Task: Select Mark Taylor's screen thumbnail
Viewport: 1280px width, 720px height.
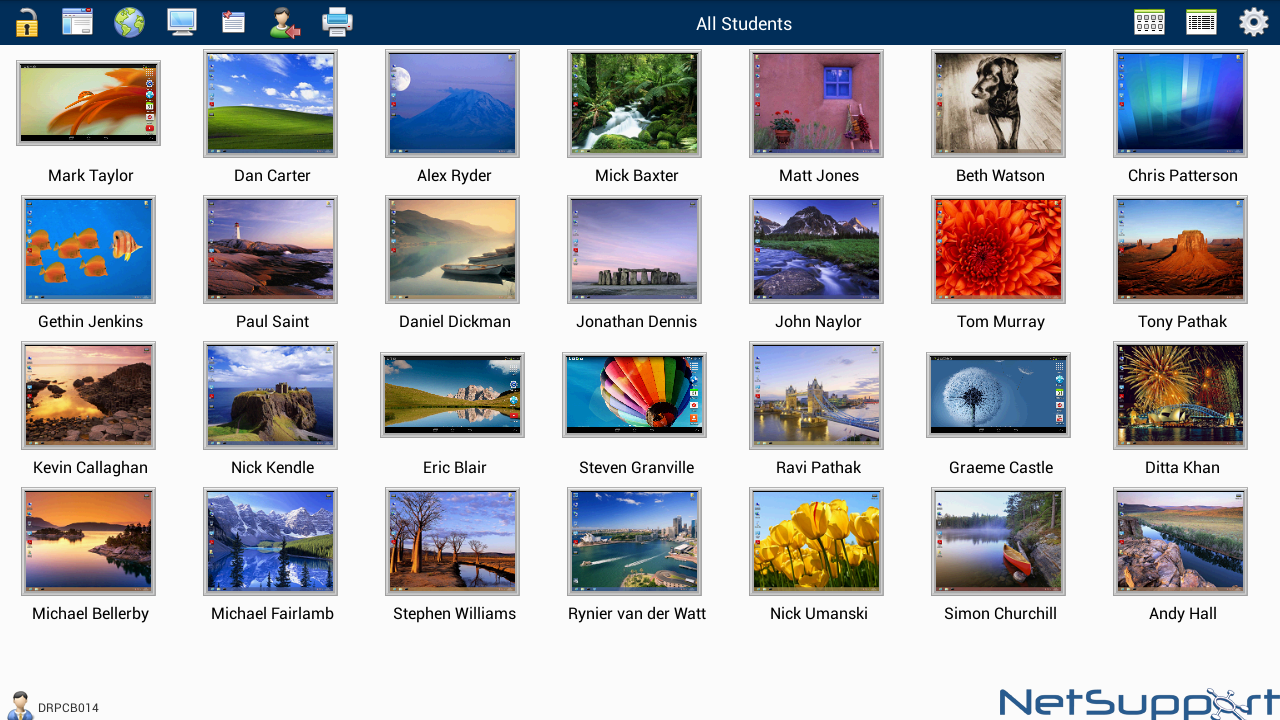Action: point(88,103)
